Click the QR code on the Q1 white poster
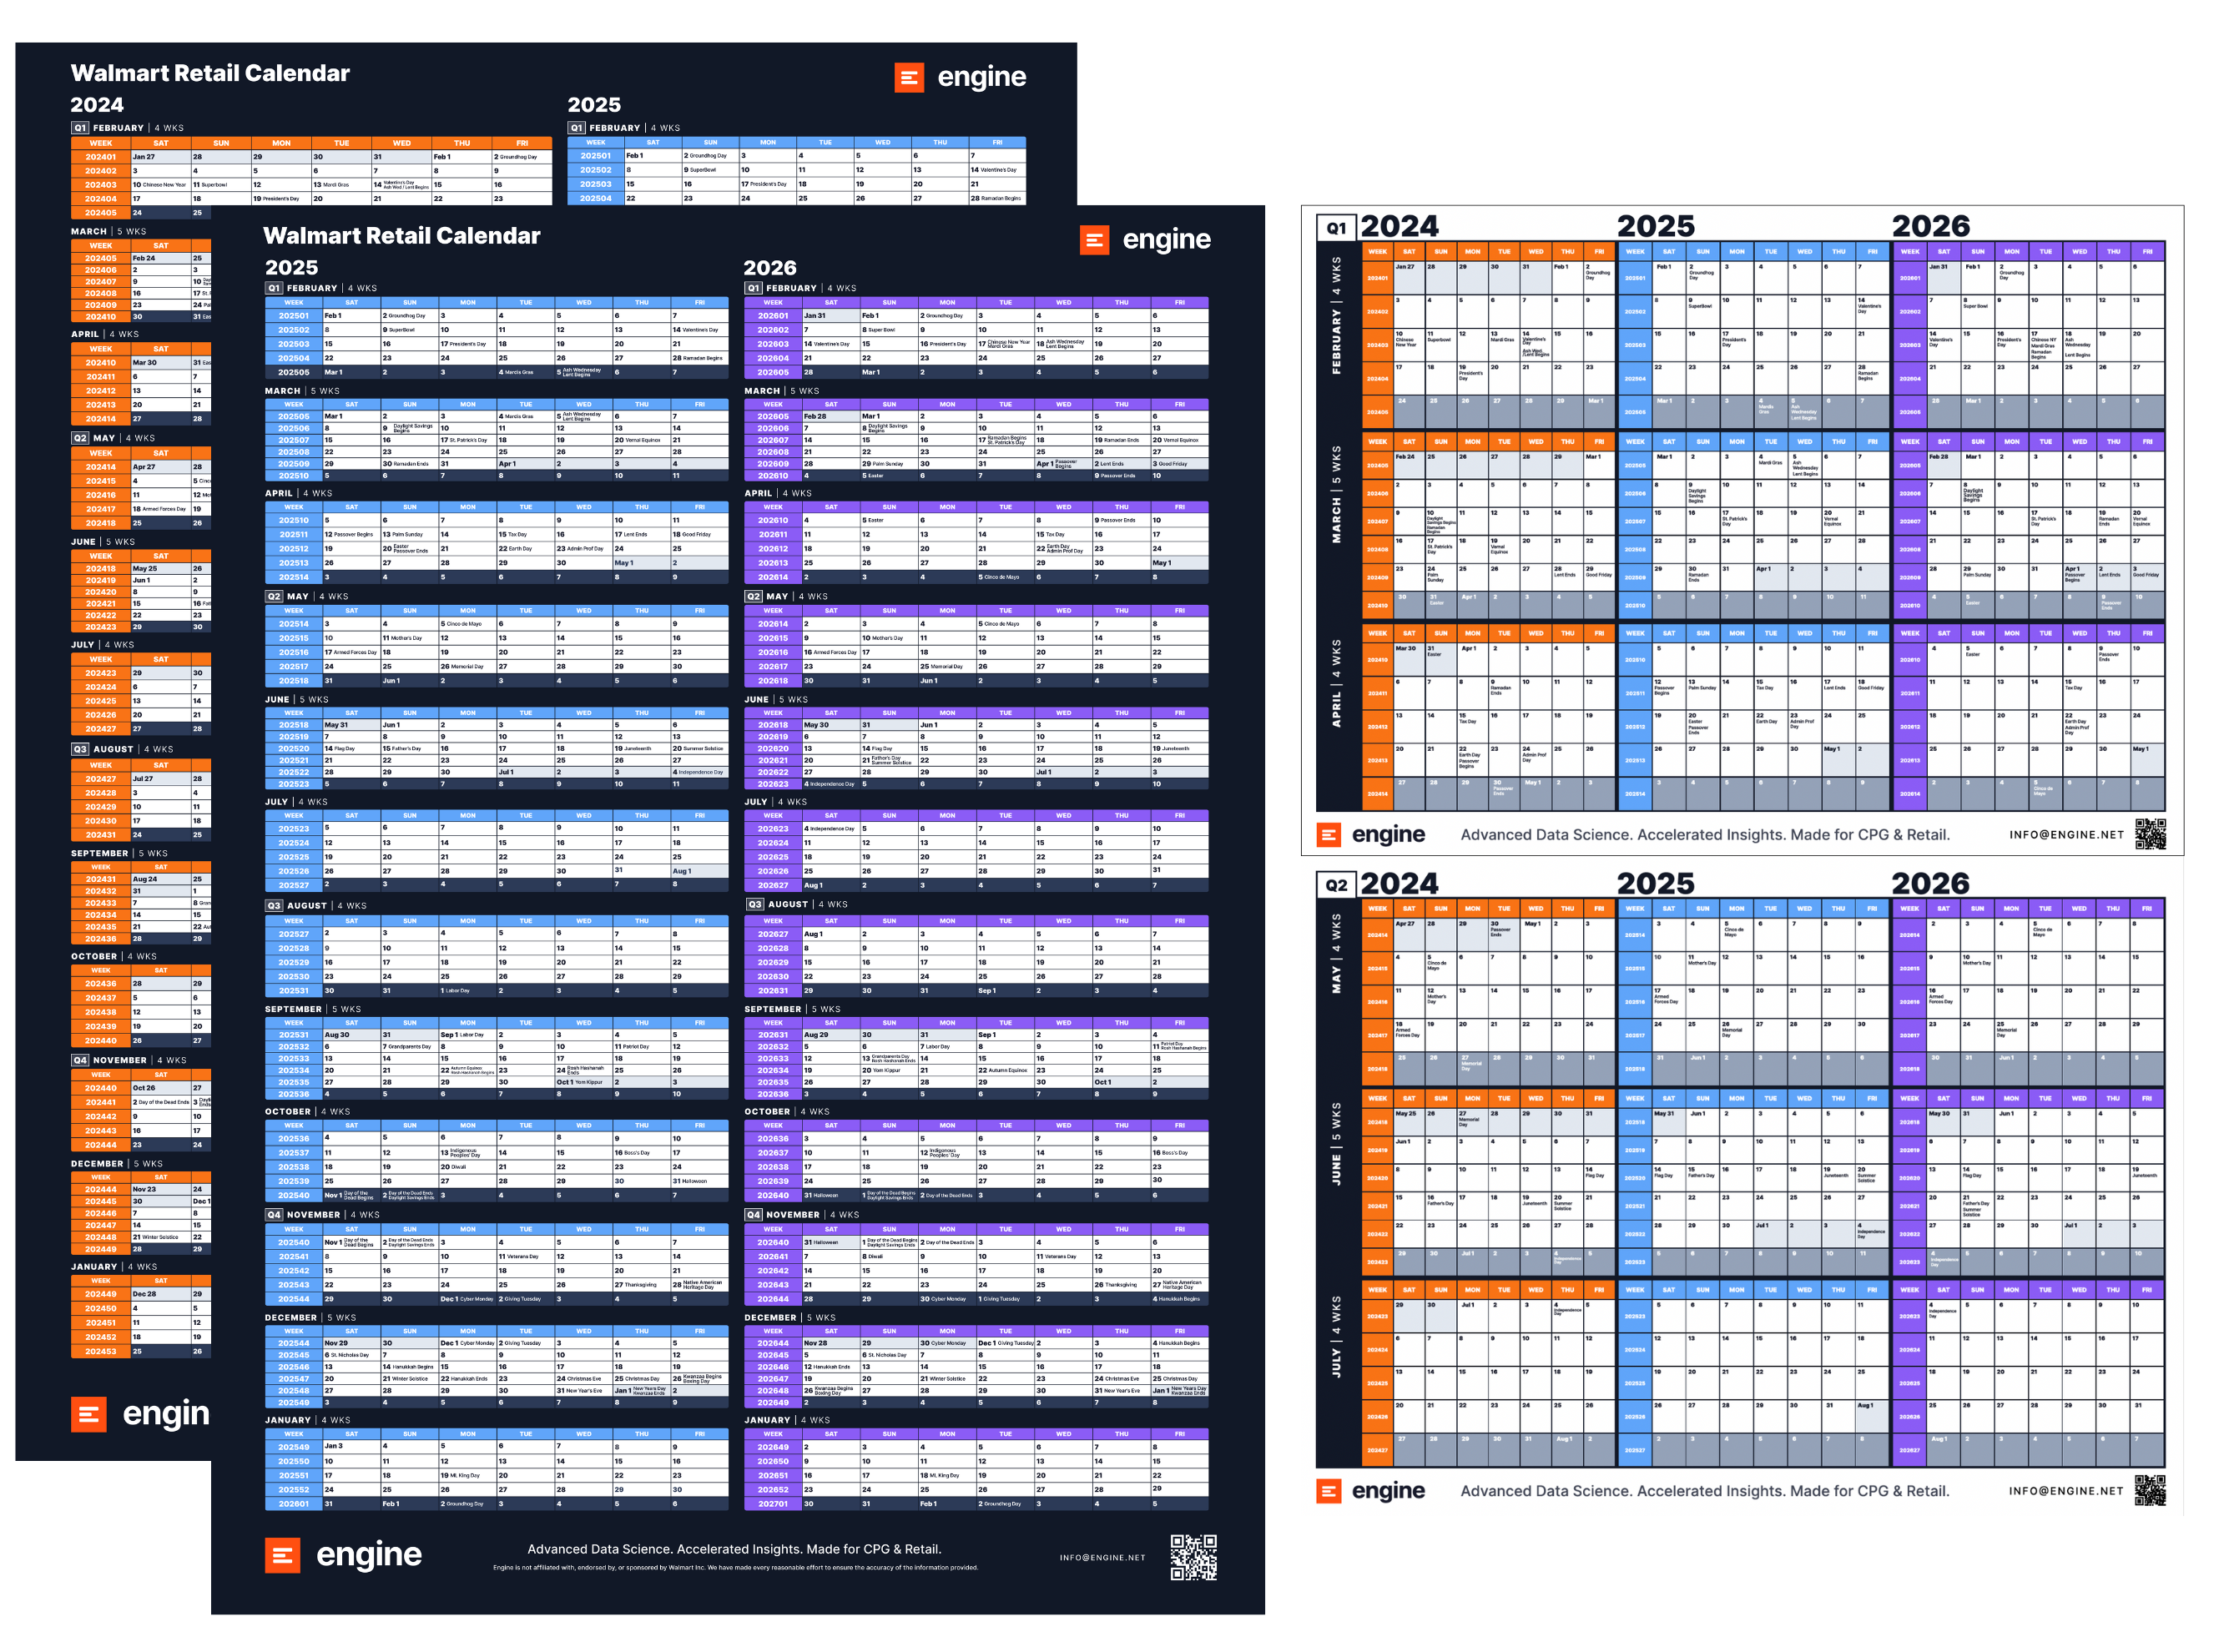Viewport: 2224px width, 1652px height. [x=2150, y=834]
